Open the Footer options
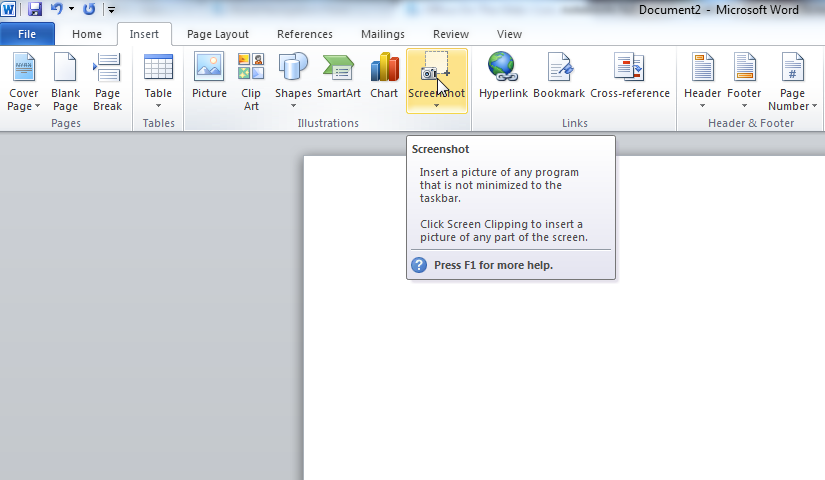 coord(744,82)
